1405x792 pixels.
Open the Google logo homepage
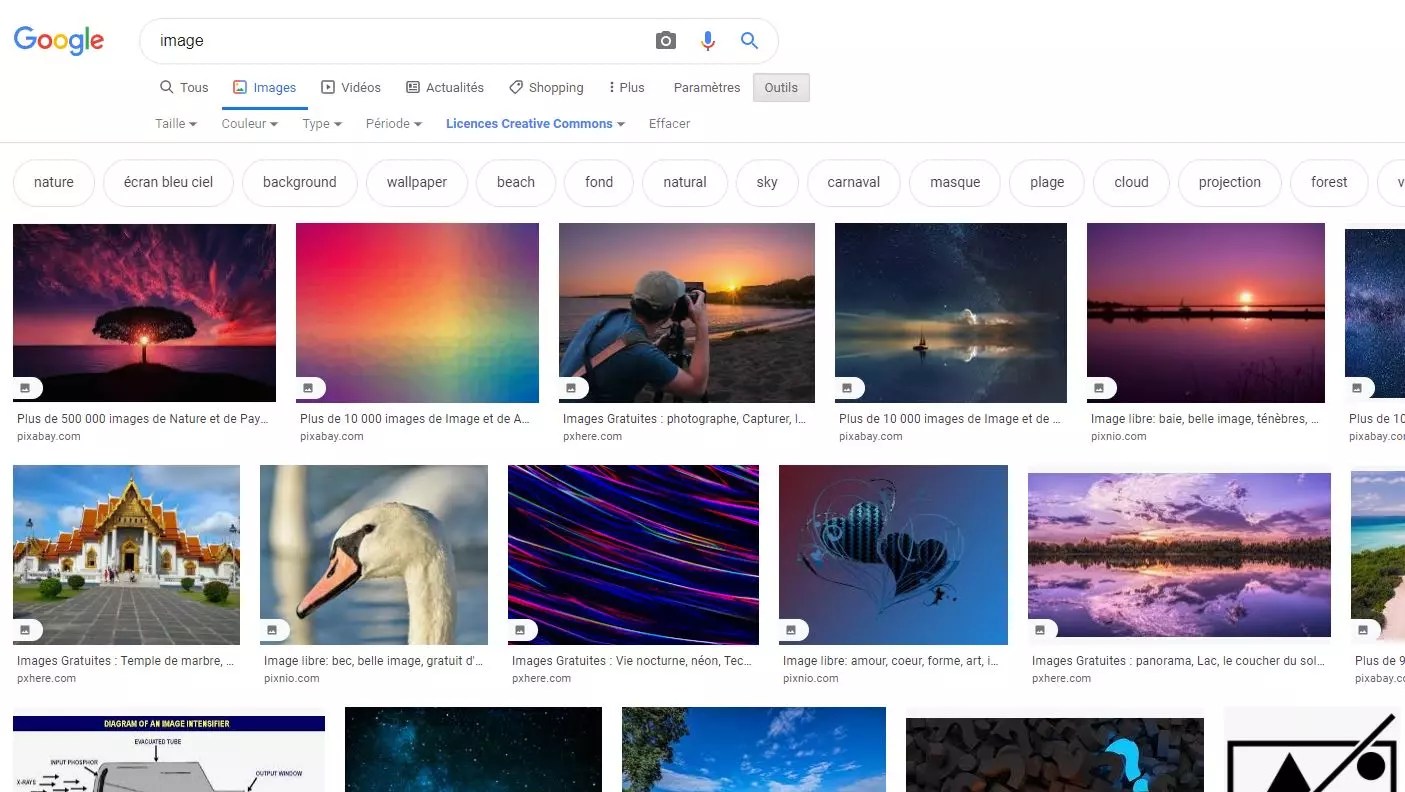[x=59, y=40]
